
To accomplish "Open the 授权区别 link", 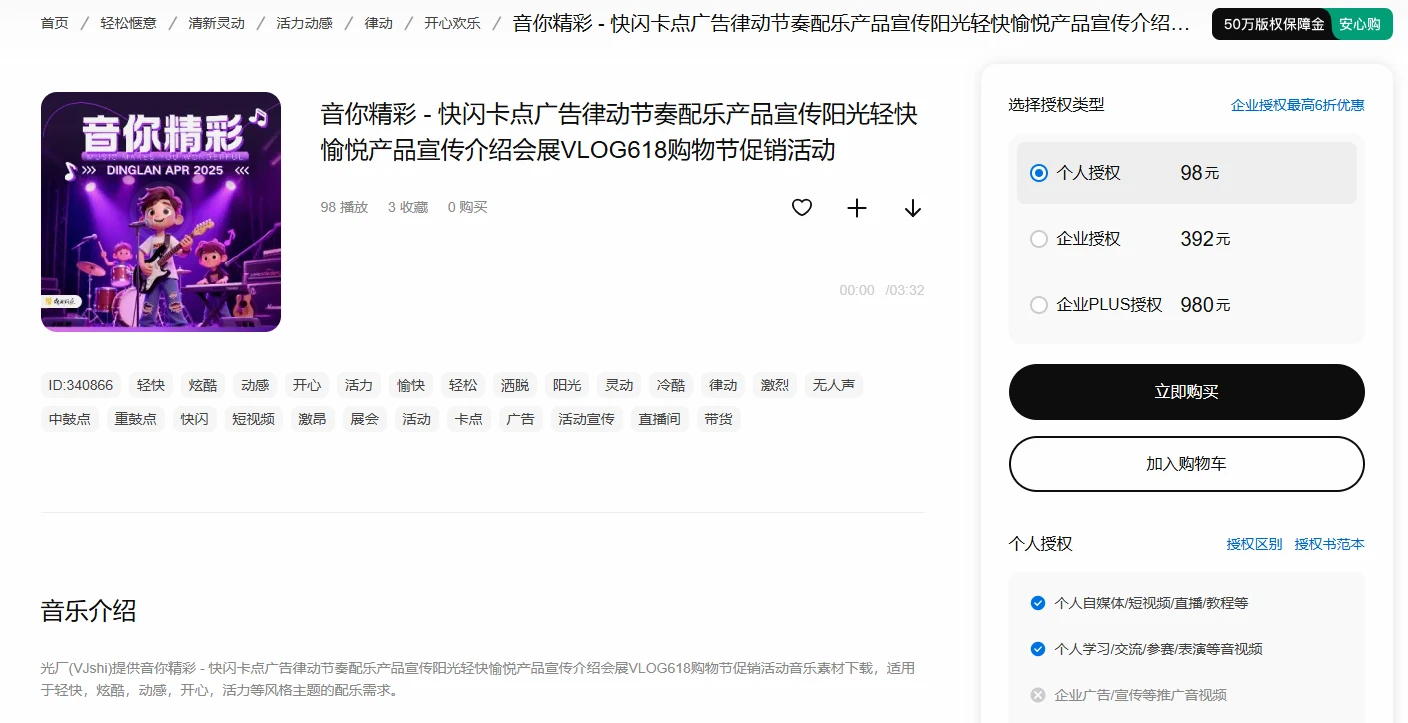I will coord(1254,544).
